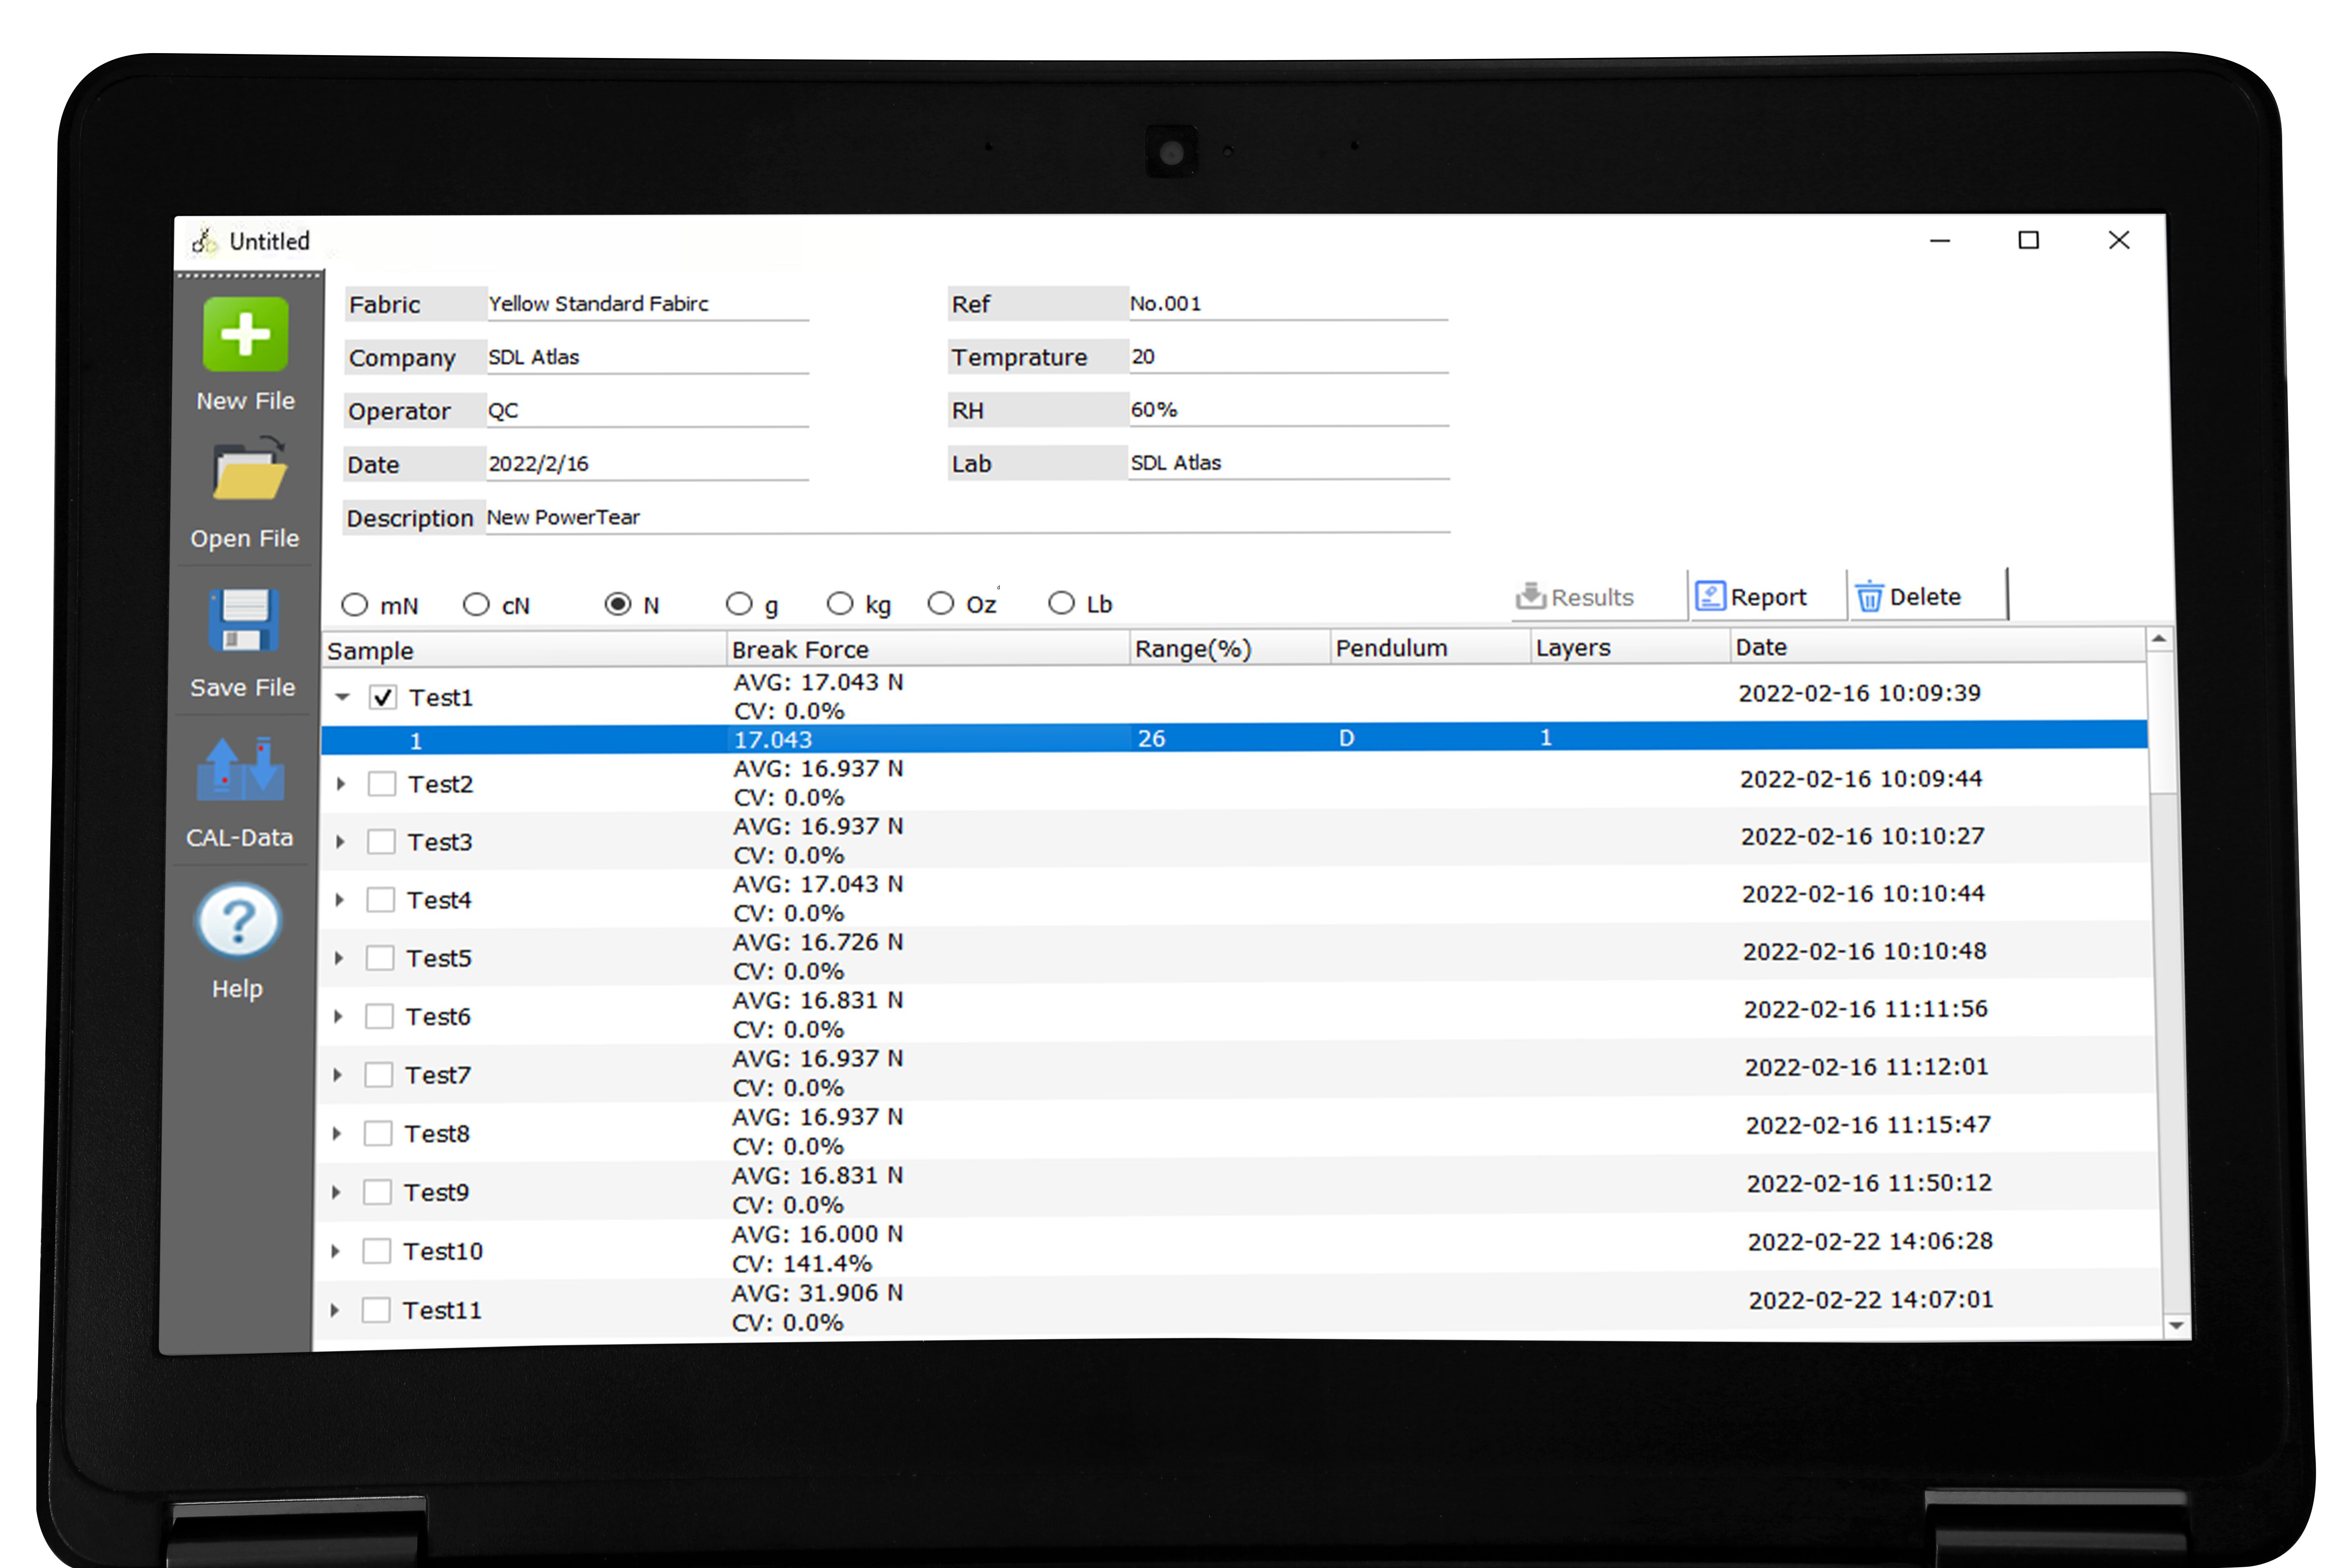Select the cN unit radio button

click(476, 605)
